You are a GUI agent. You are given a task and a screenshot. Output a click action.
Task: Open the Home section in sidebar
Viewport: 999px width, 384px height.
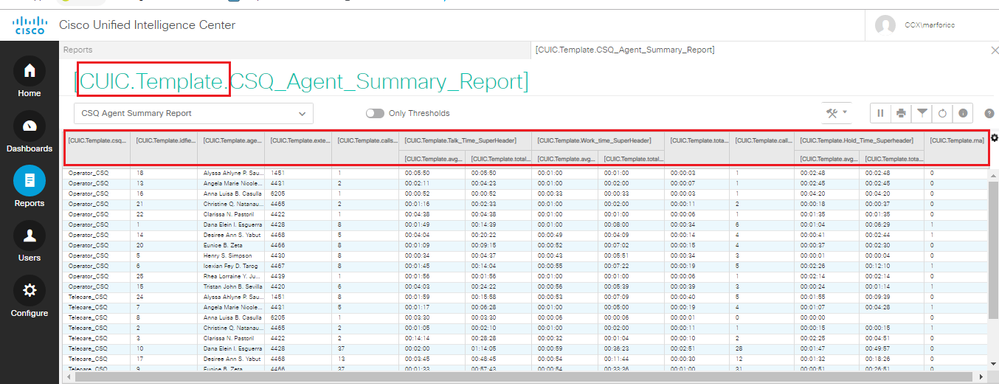[29, 77]
